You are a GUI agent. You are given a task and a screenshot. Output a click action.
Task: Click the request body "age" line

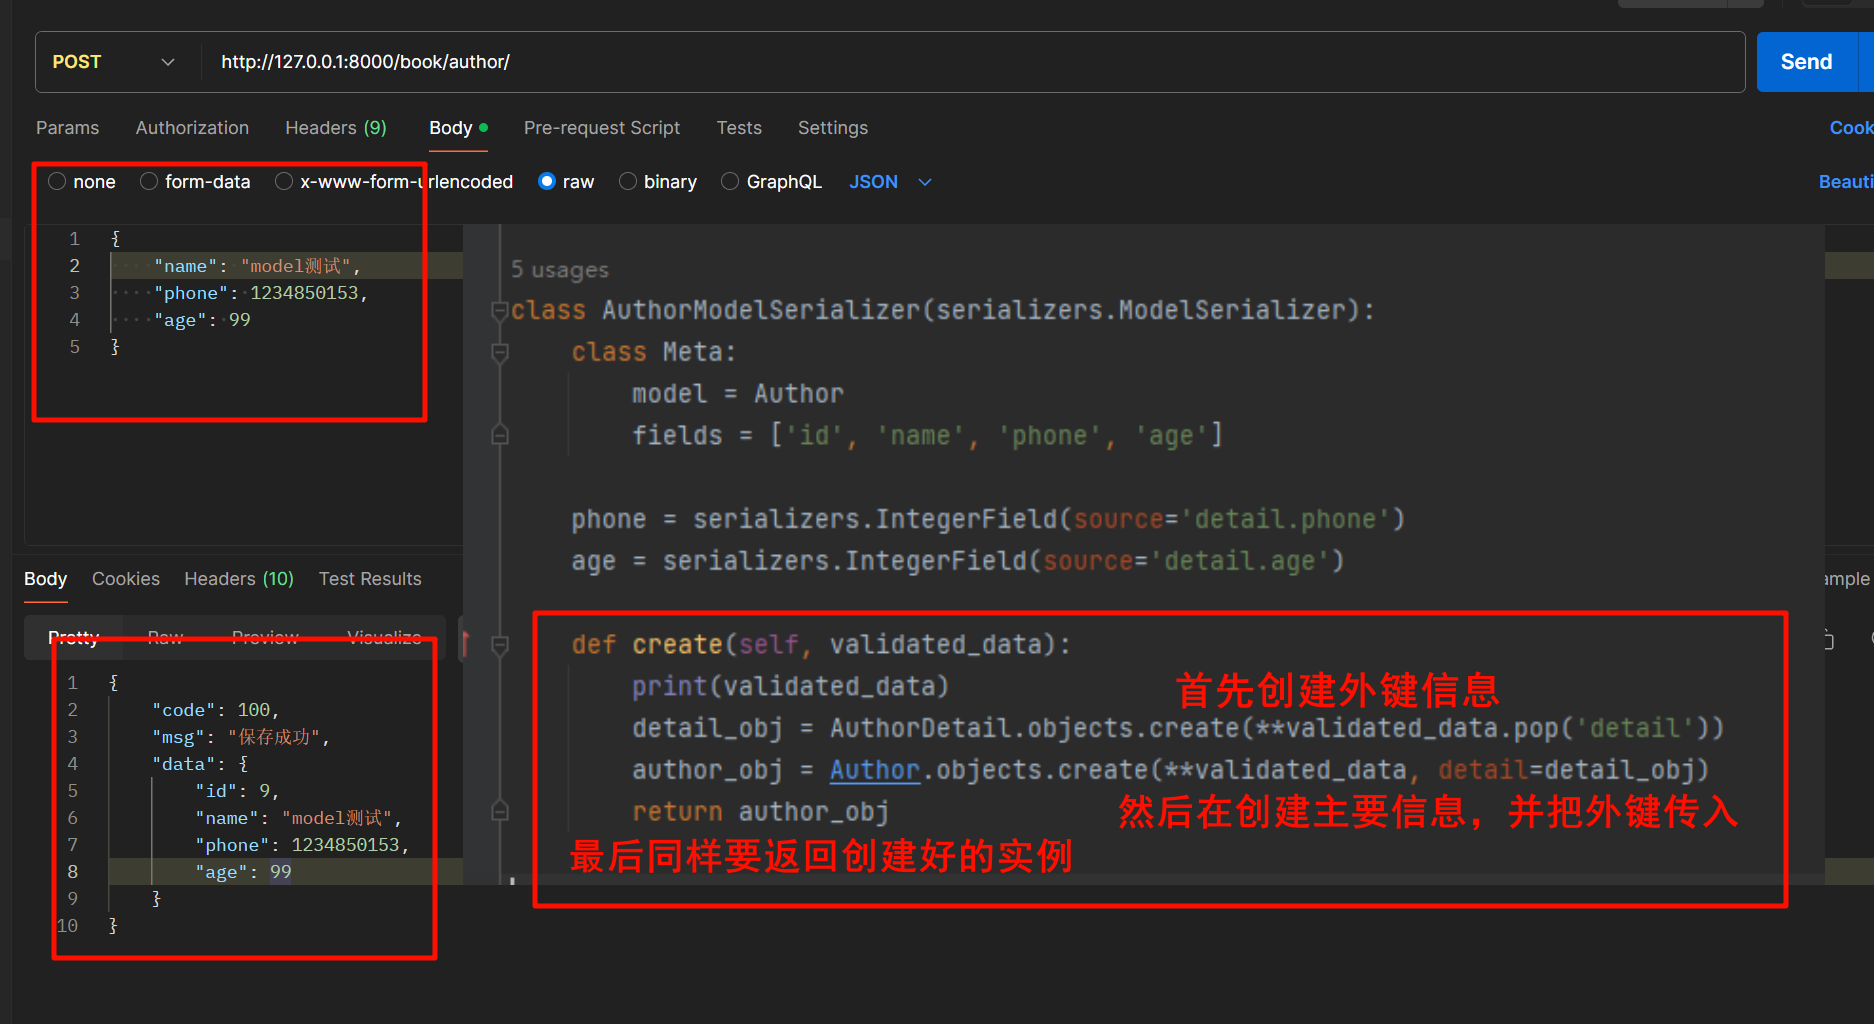pos(202,320)
